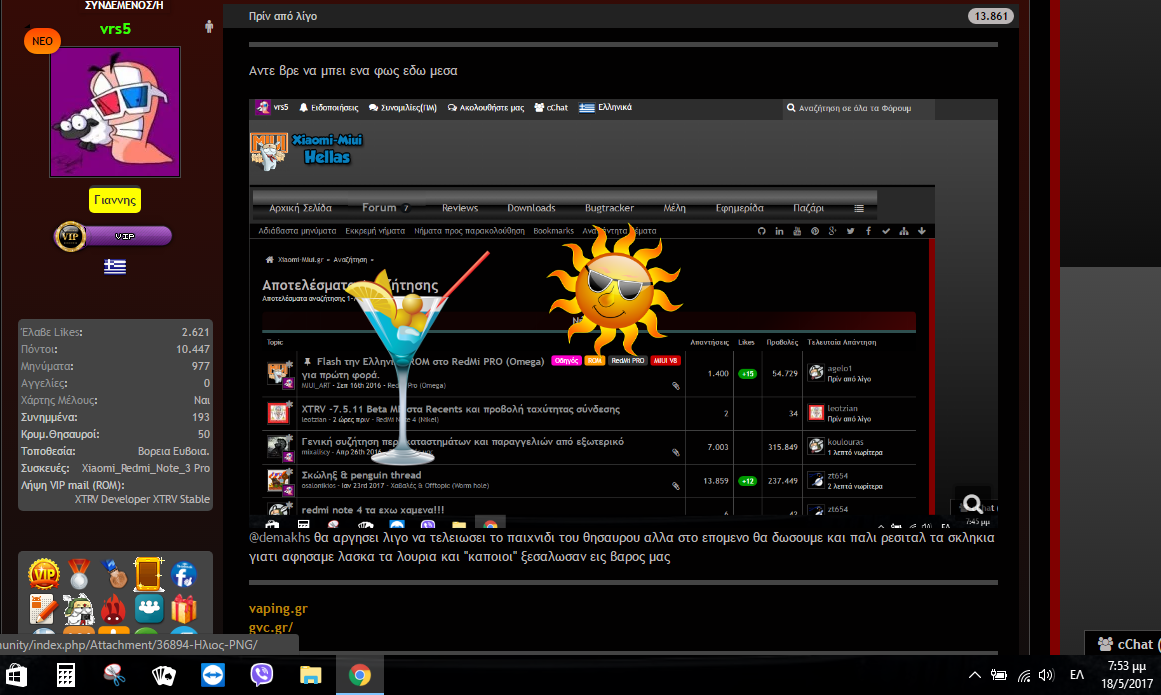1161x695 pixels.
Task: Click the volume speaker tray icon
Action: 1045,675
